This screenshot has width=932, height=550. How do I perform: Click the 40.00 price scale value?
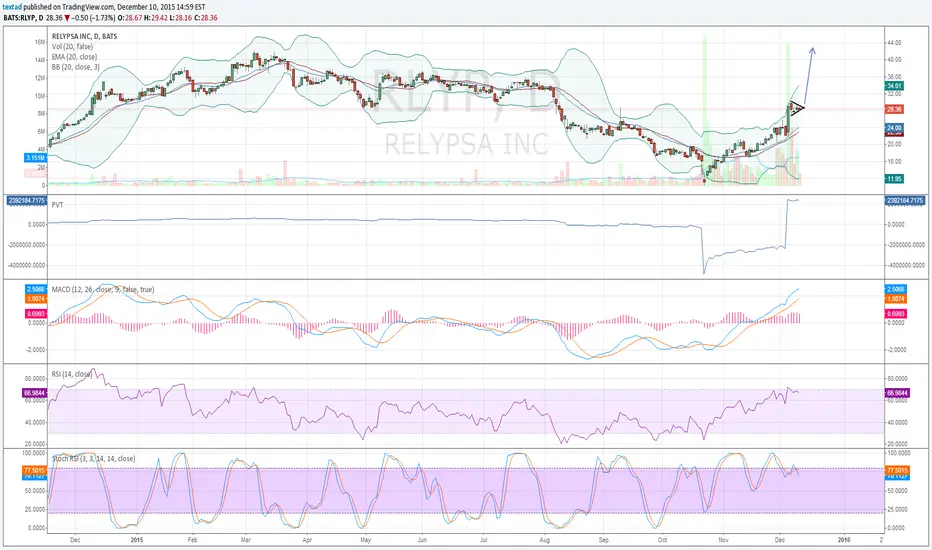895,59
